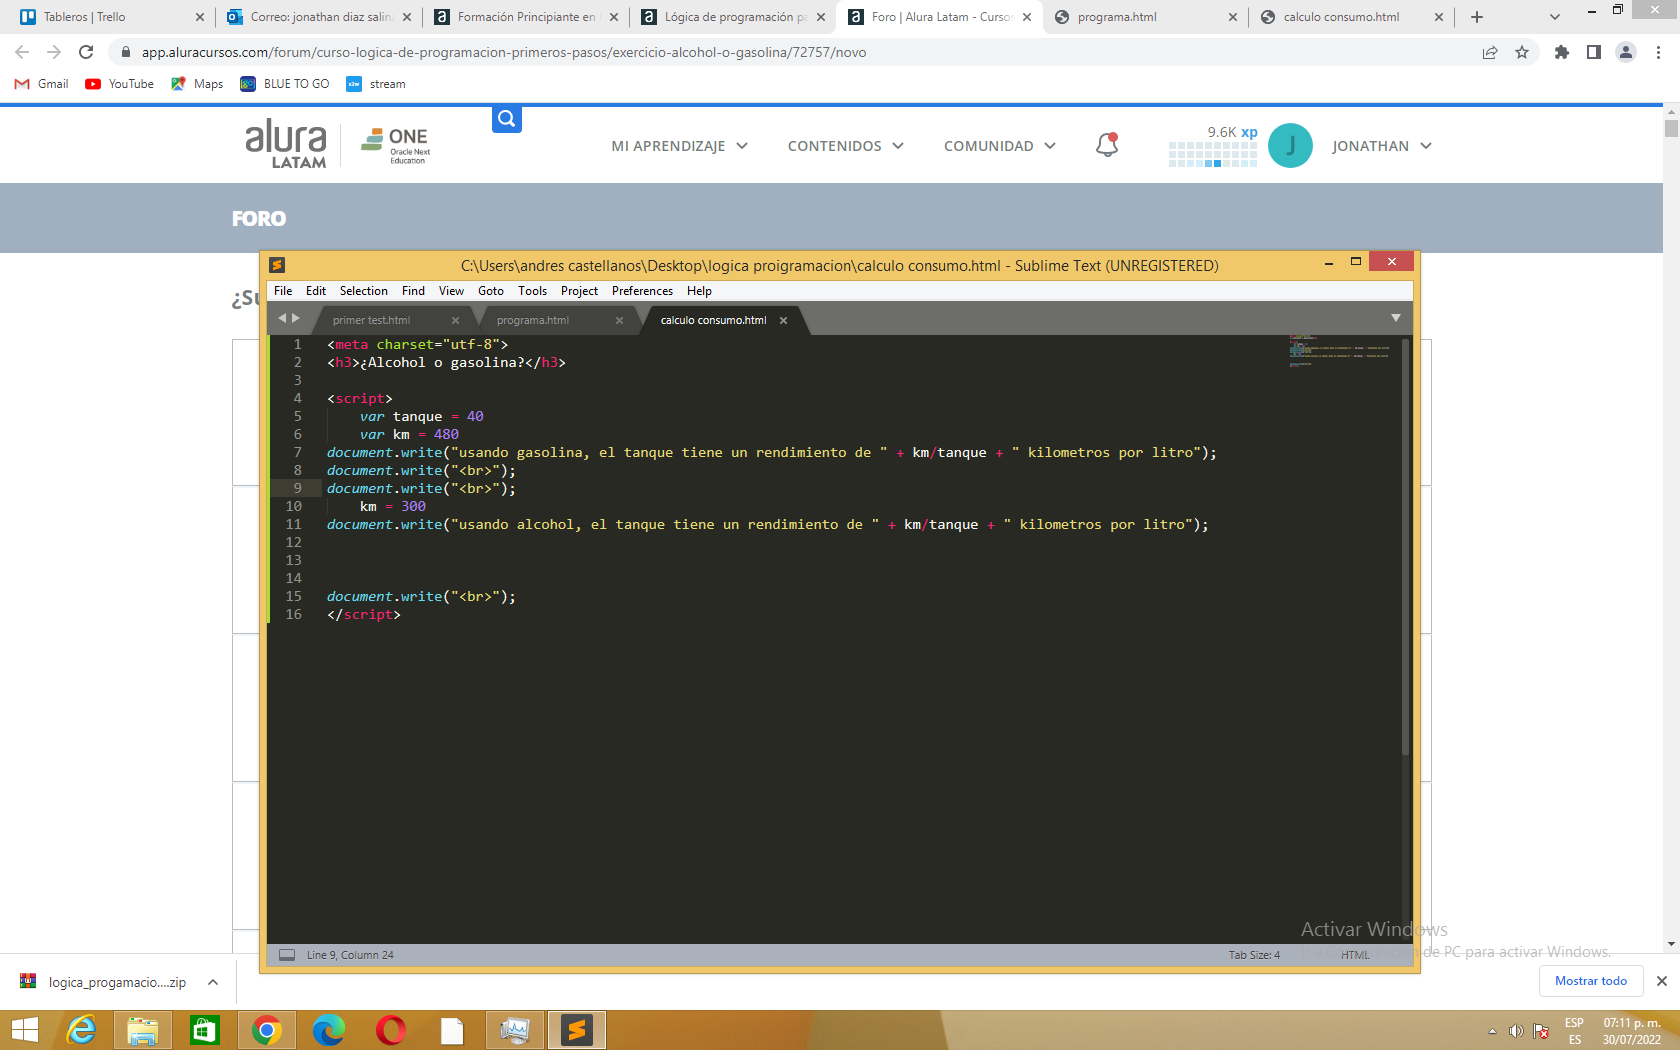This screenshot has width=1680, height=1050.
Task: Click Sublime Text icon in the taskbar
Action: [x=577, y=1030]
